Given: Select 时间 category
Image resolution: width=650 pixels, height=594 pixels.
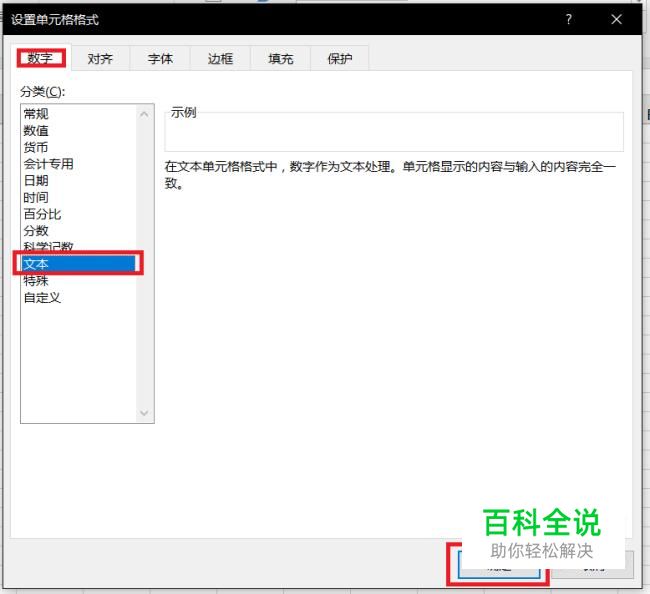Looking at the screenshot, I should tap(79, 197).
